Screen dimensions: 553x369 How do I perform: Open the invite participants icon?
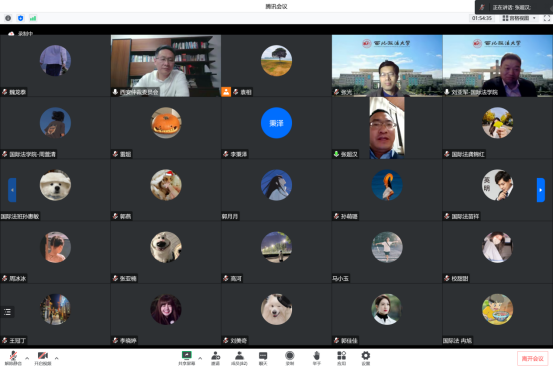tap(215, 358)
